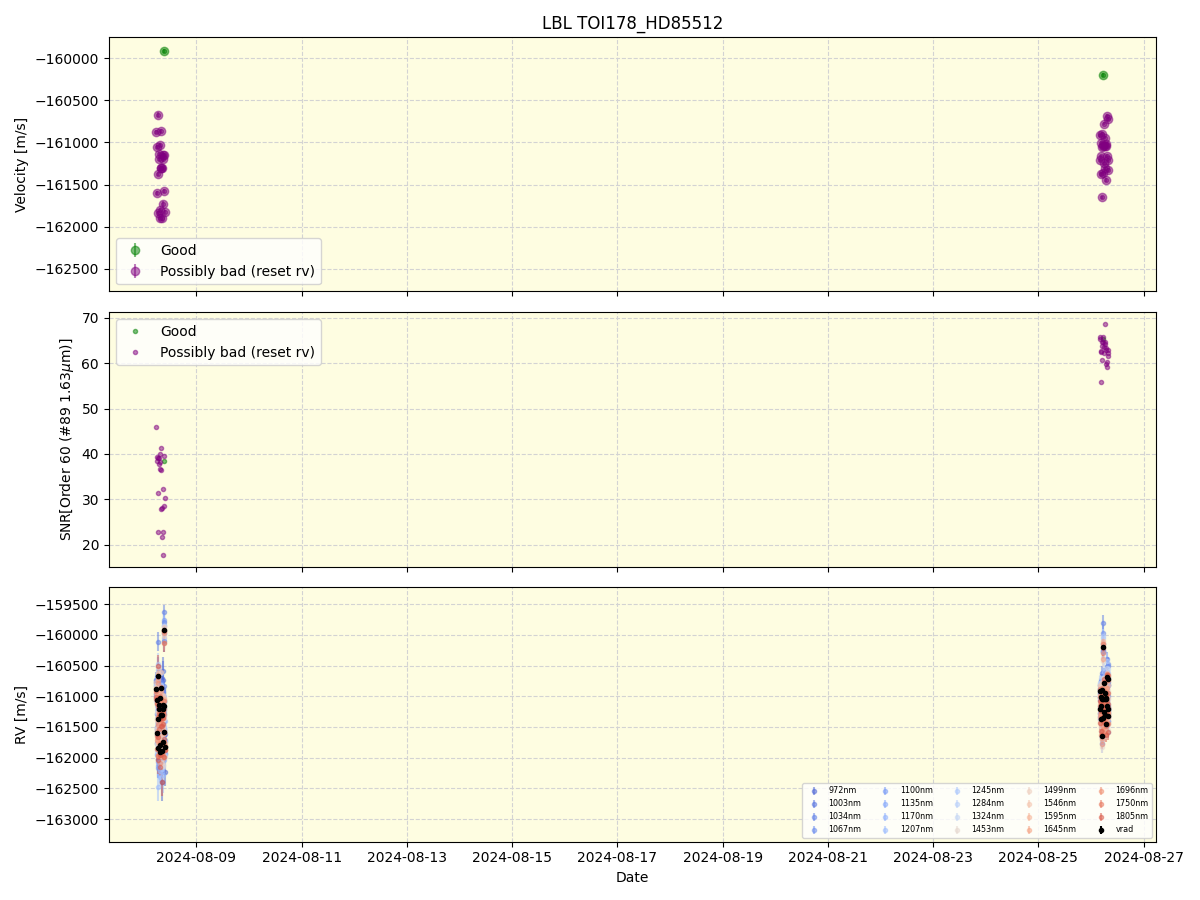Screen dimensions: 1200x900
Task: Click the 1207nm legend marker
Action: pyautogui.click(x=886, y=830)
